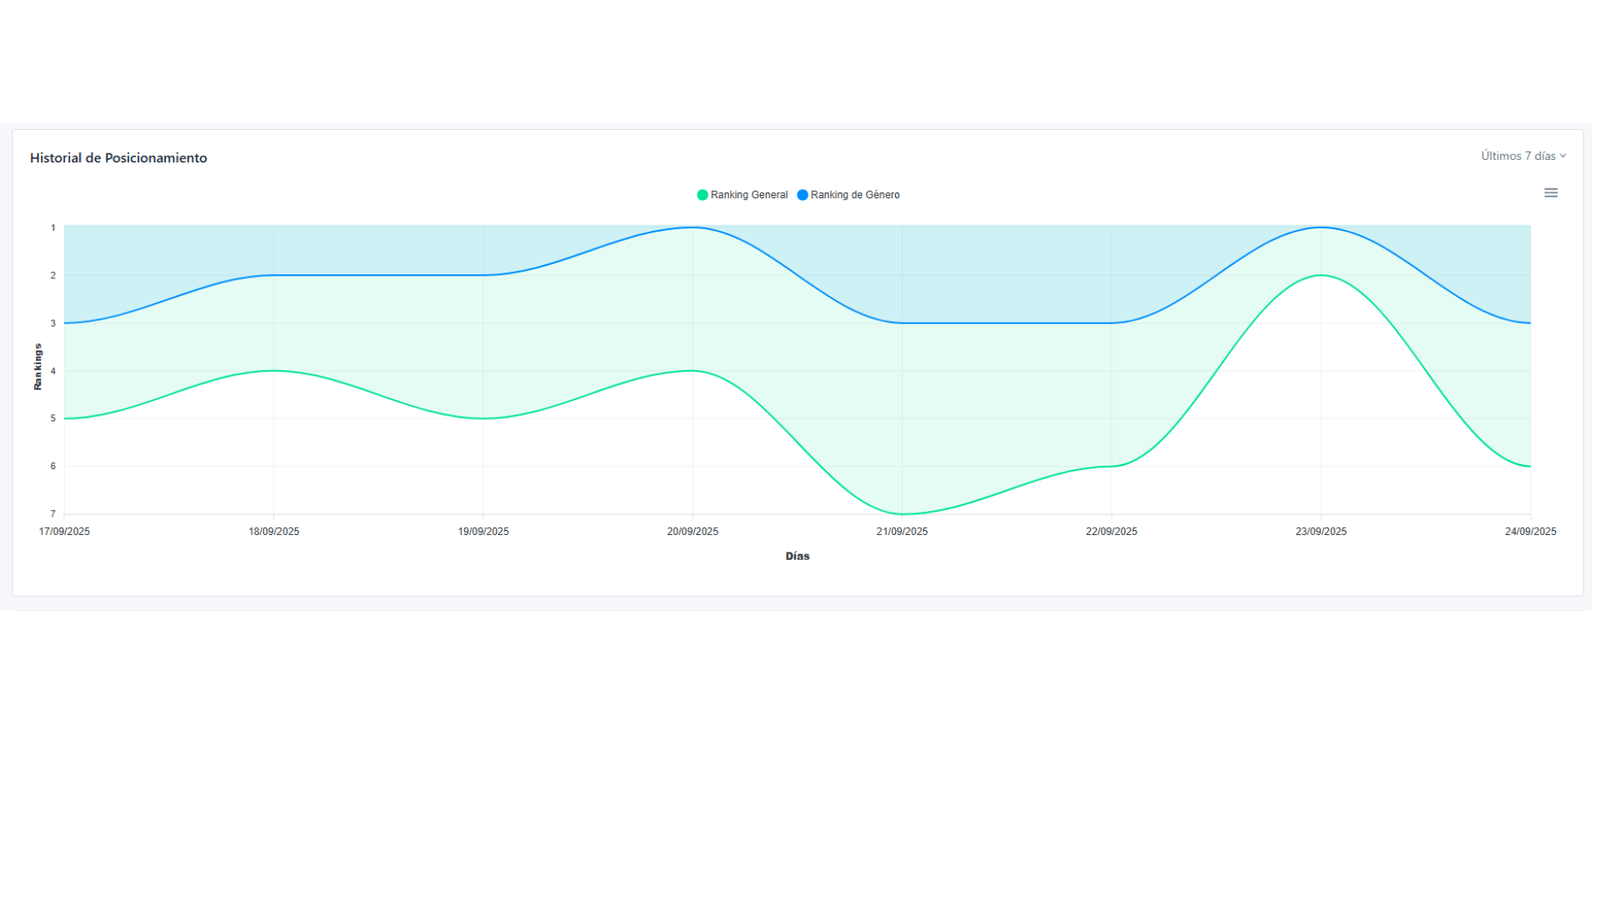Click the Rankings vertical axis title

(x=38, y=367)
